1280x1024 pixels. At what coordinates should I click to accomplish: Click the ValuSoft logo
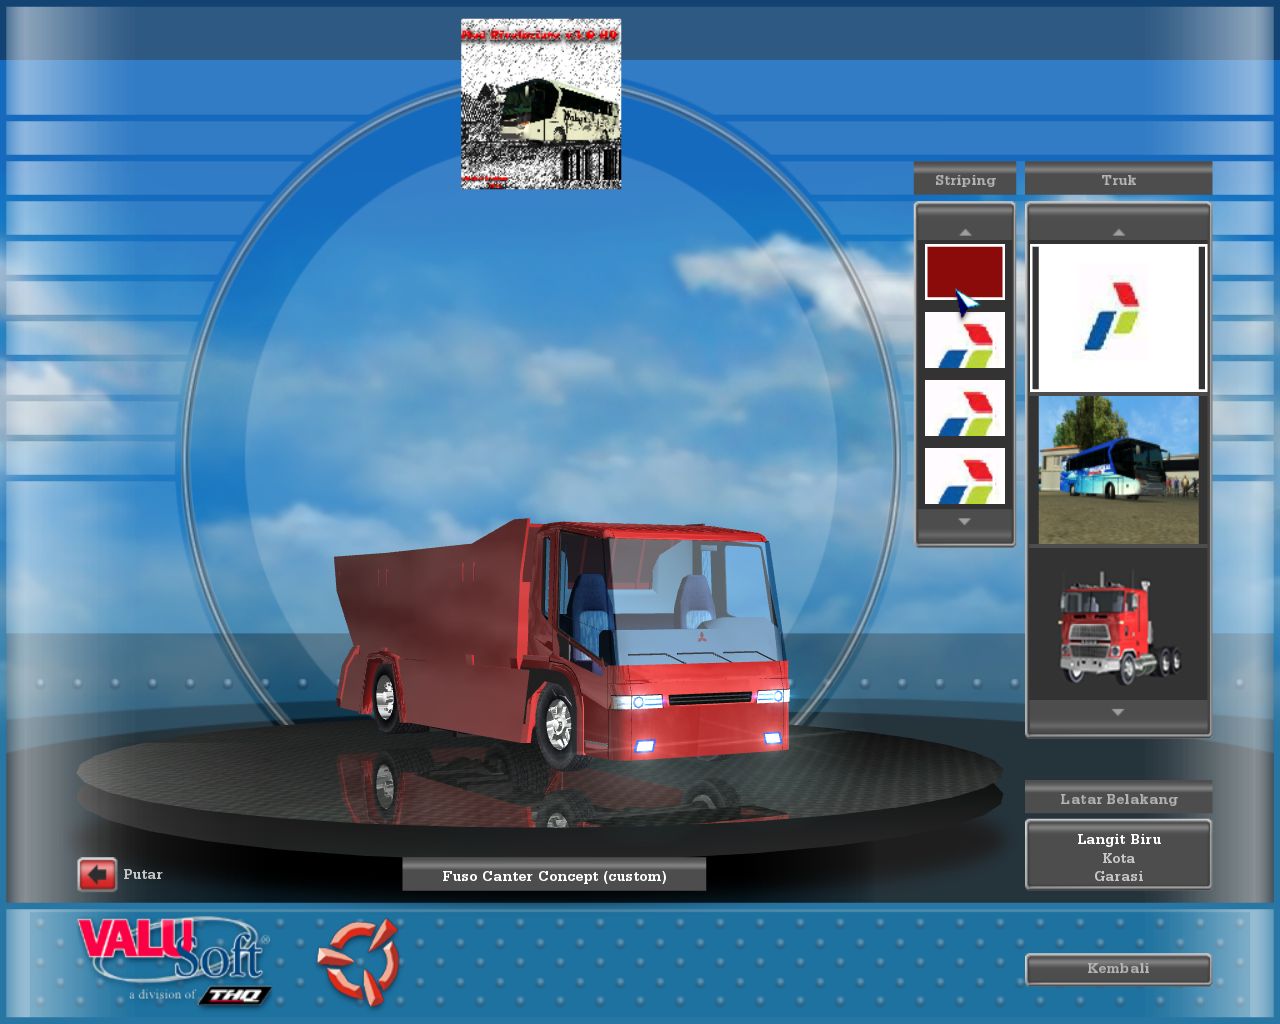point(174,957)
